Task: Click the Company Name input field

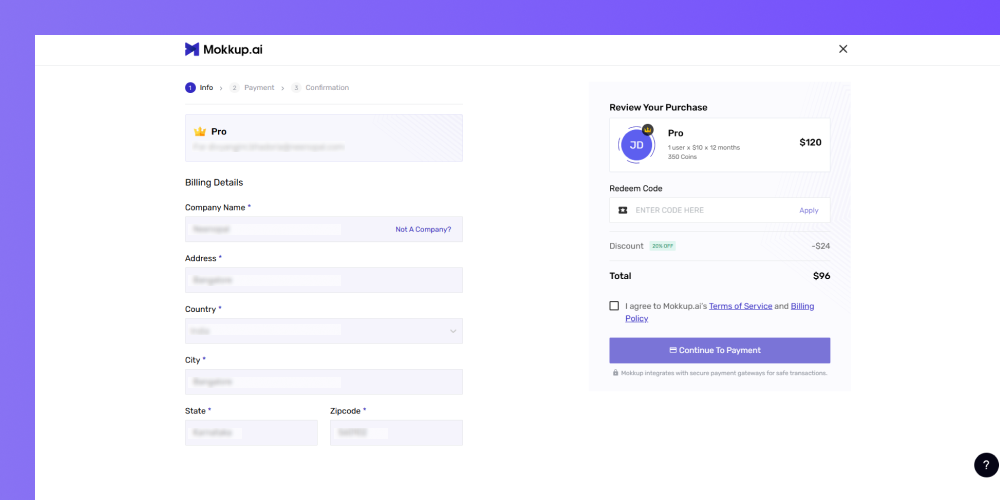Action: [324, 229]
